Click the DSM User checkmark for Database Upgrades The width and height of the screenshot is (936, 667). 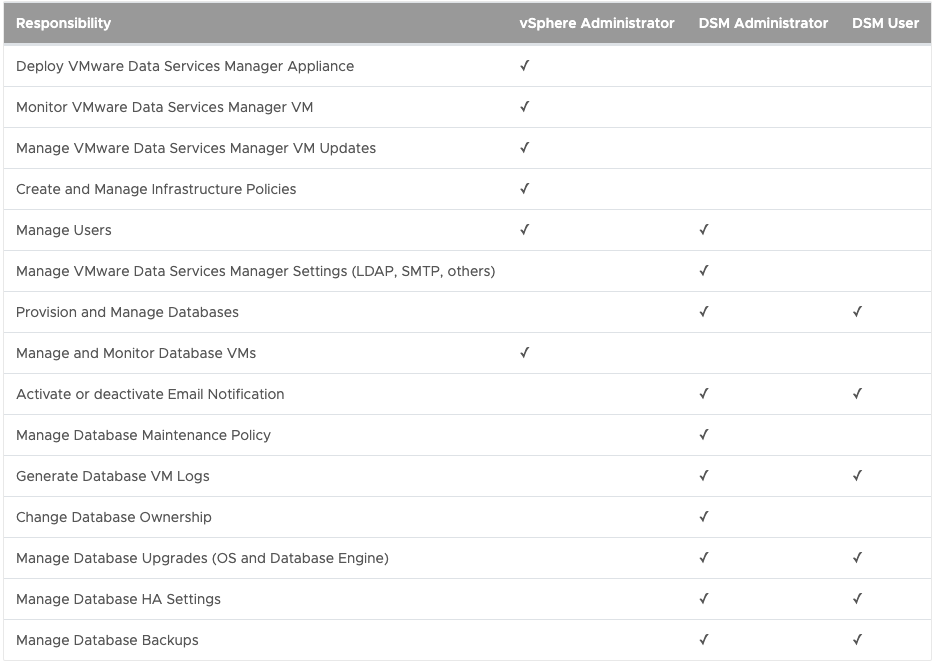[x=857, y=558]
